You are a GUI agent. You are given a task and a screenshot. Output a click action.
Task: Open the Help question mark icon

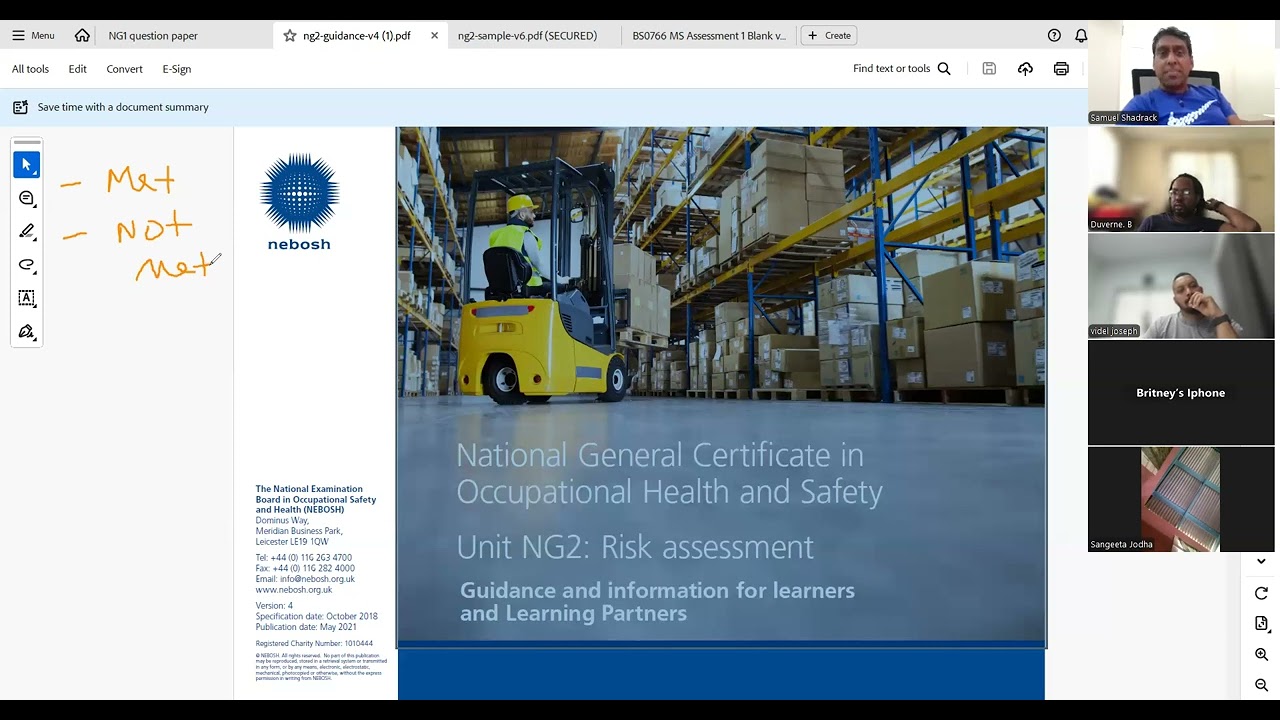click(x=1054, y=35)
